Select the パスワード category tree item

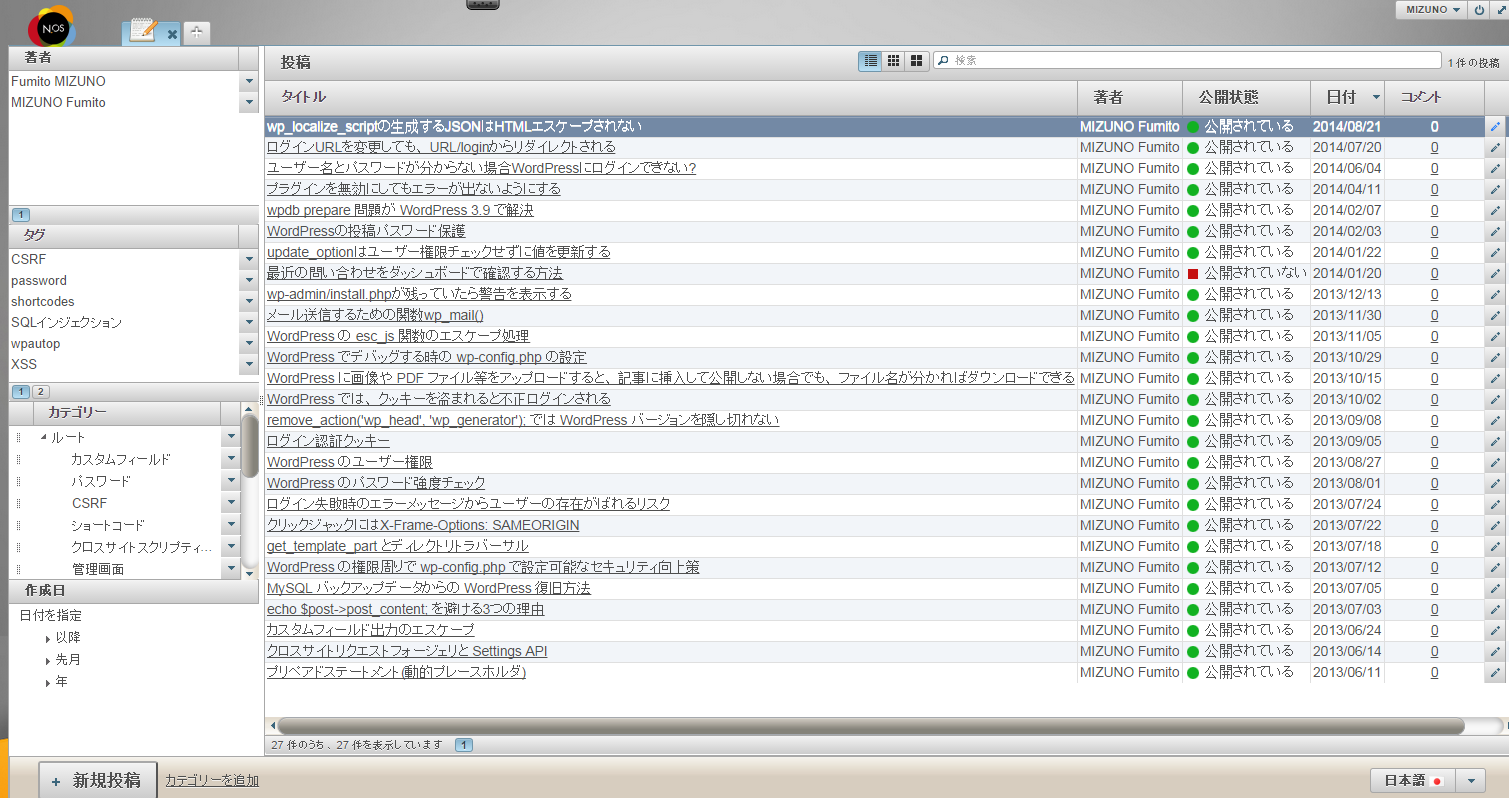coord(101,482)
